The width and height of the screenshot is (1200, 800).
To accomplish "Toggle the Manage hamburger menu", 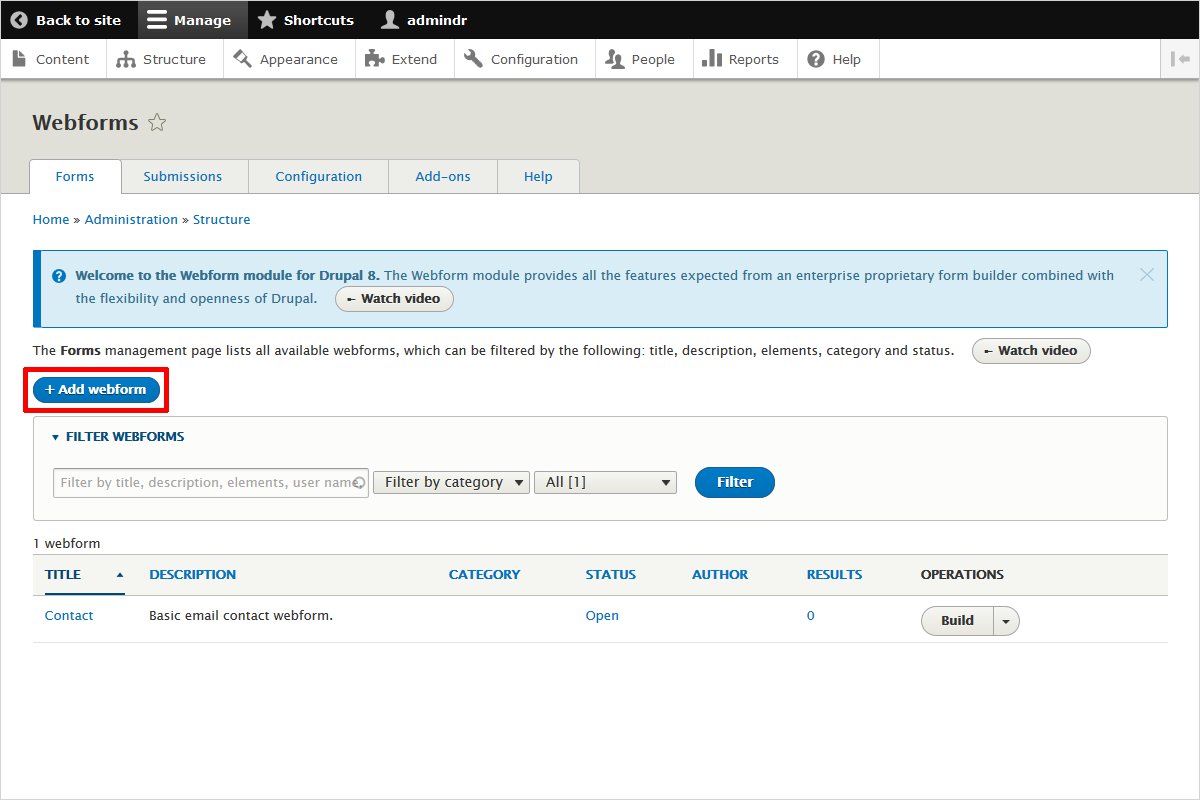I will pyautogui.click(x=157, y=20).
